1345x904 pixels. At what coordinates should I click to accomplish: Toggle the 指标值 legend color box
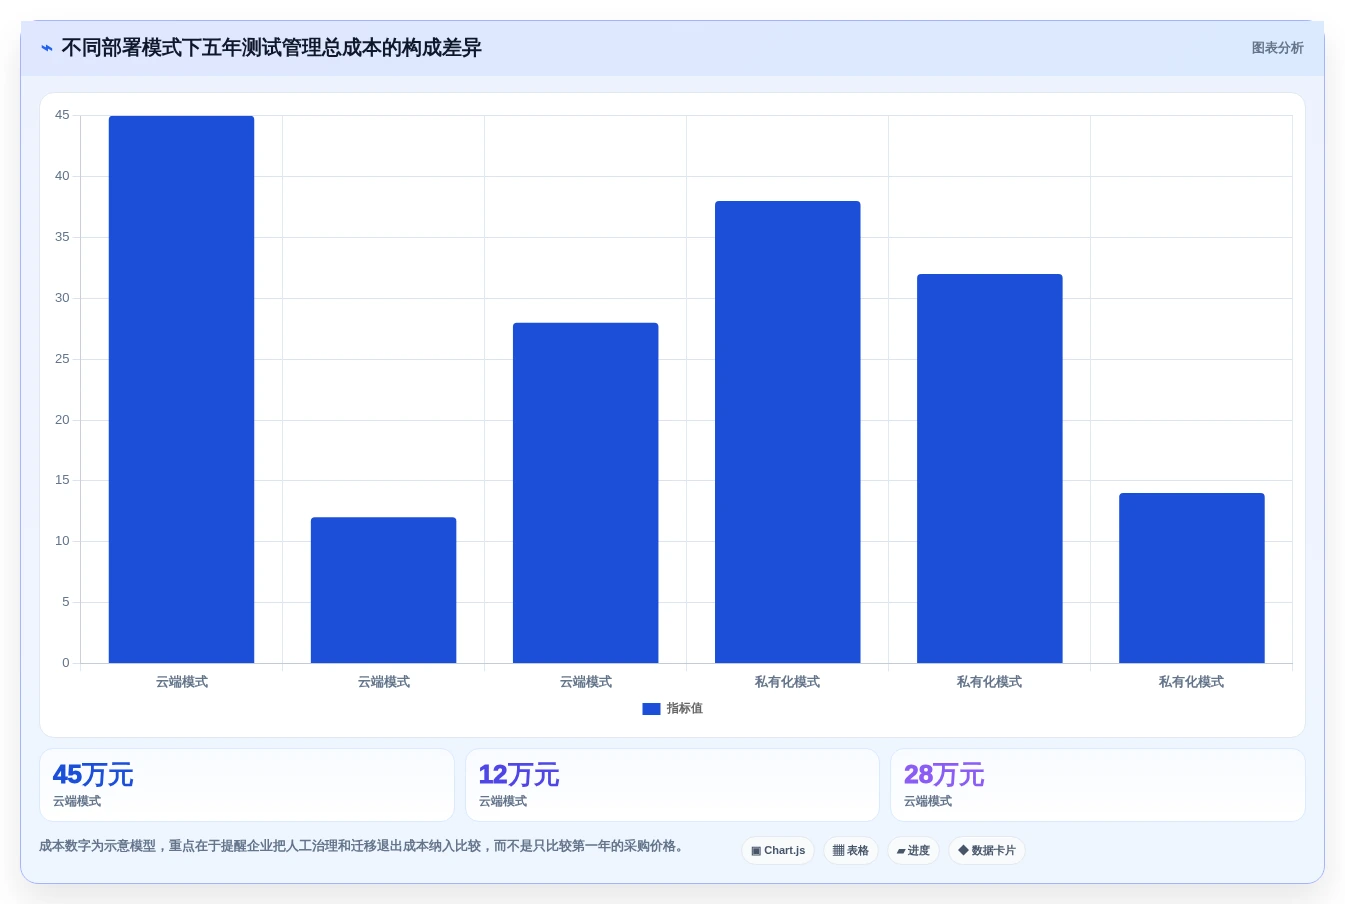click(x=651, y=709)
